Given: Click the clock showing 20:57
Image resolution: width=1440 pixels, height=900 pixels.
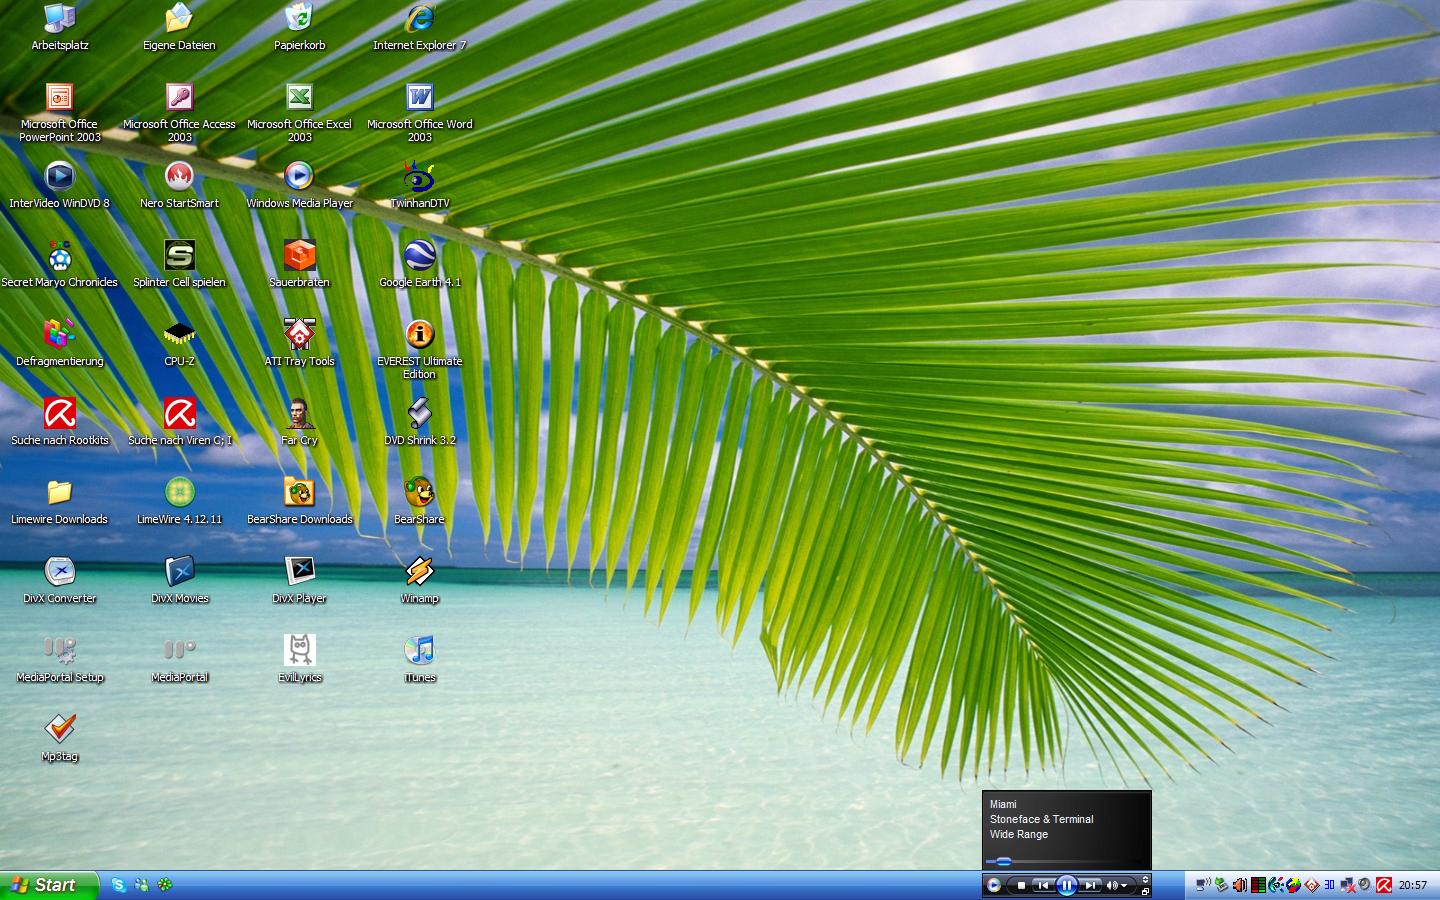Looking at the screenshot, I should [1412, 885].
